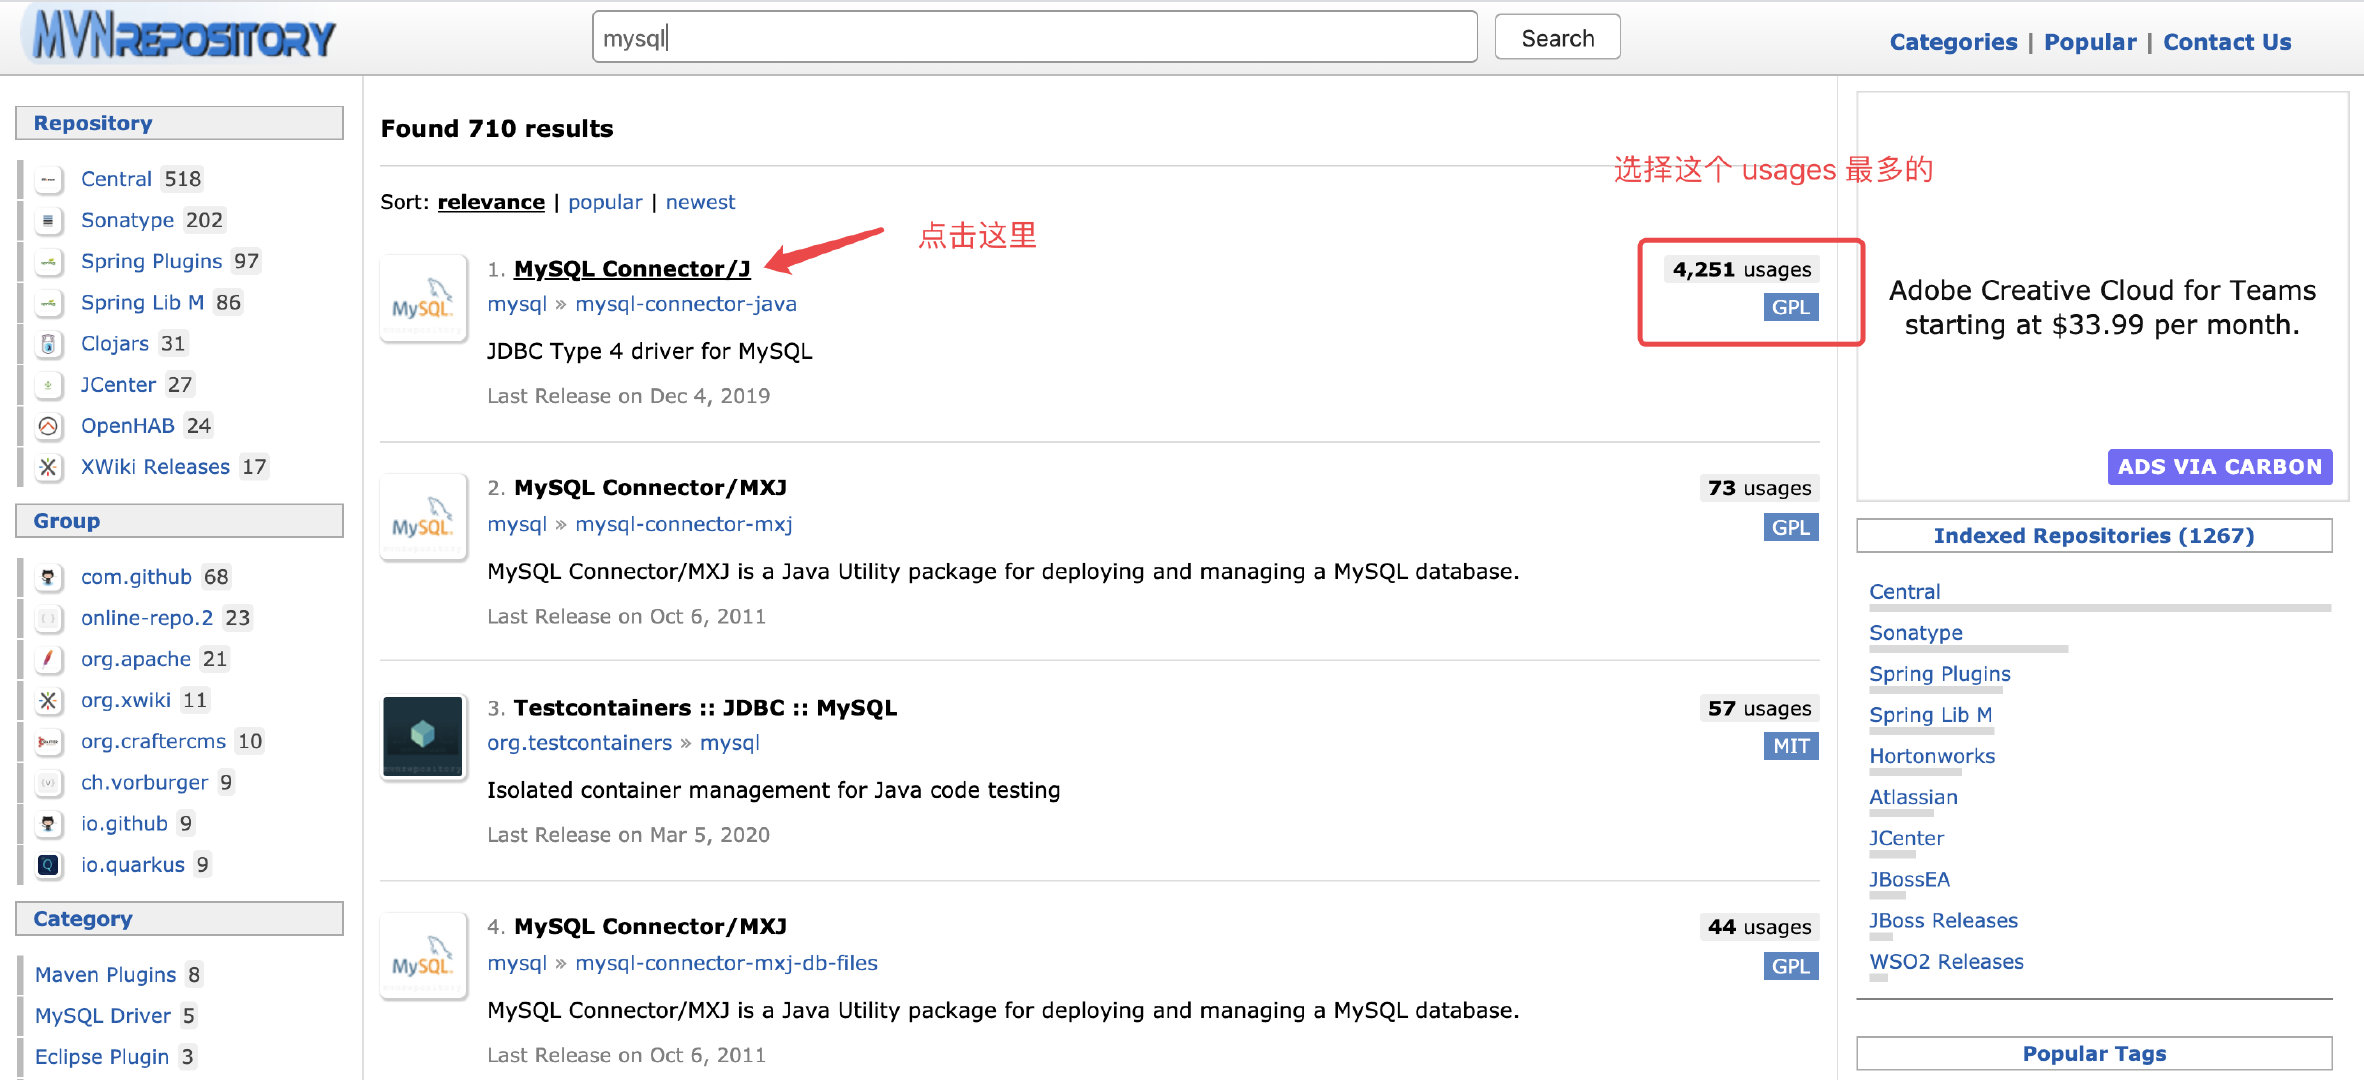The width and height of the screenshot is (2364, 1080).
Task: Click the OpenHAB repository icon
Action: click(48, 426)
